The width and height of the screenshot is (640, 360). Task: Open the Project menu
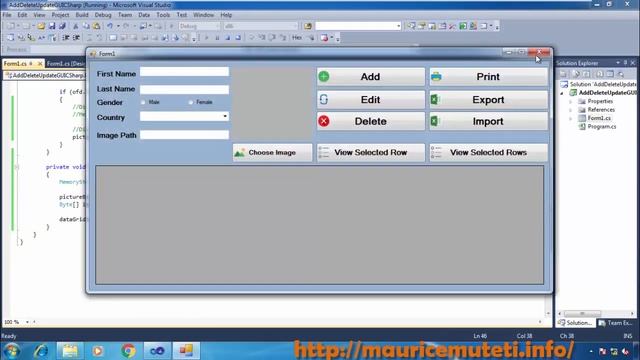click(x=60, y=15)
